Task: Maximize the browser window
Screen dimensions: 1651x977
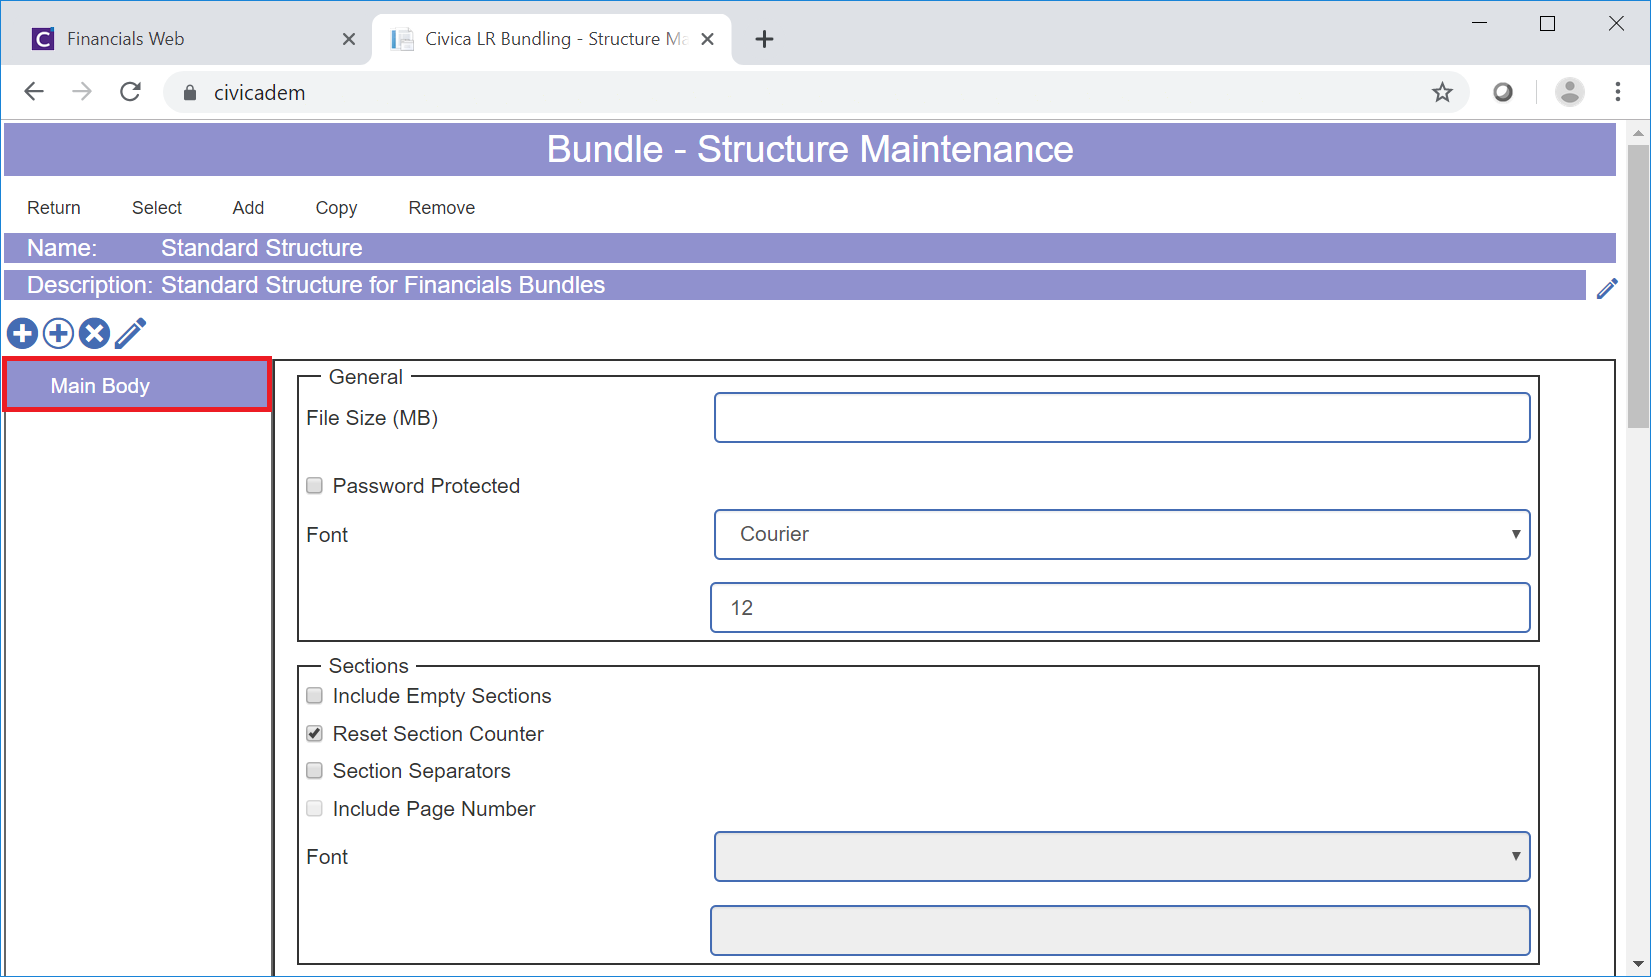Action: point(1547,23)
